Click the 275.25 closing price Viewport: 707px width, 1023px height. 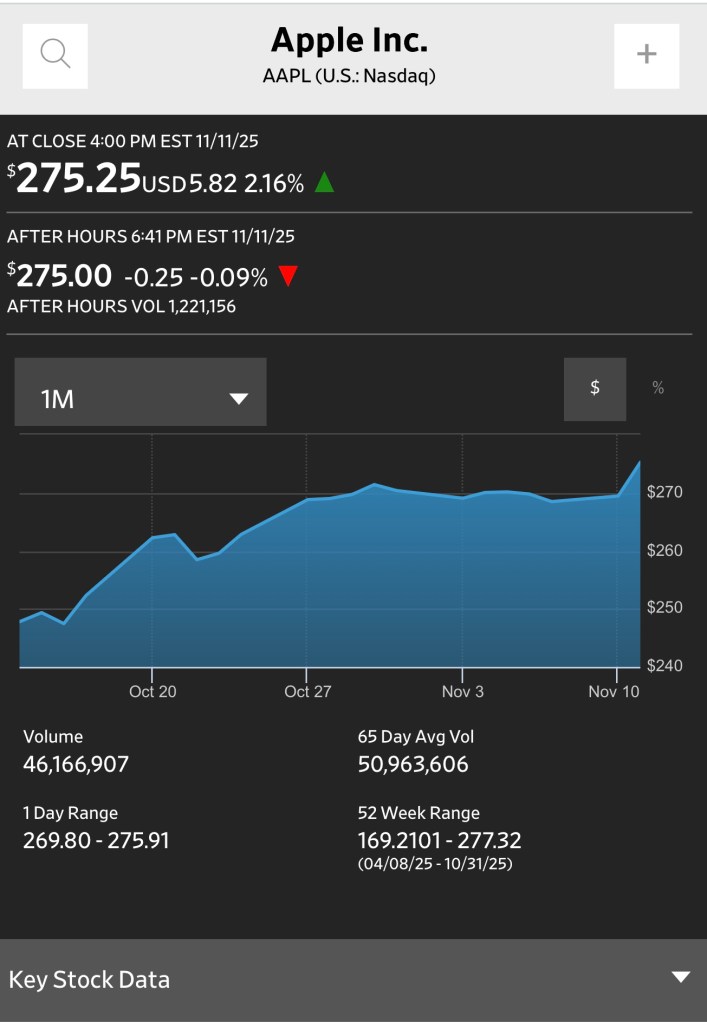click(x=79, y=178)
